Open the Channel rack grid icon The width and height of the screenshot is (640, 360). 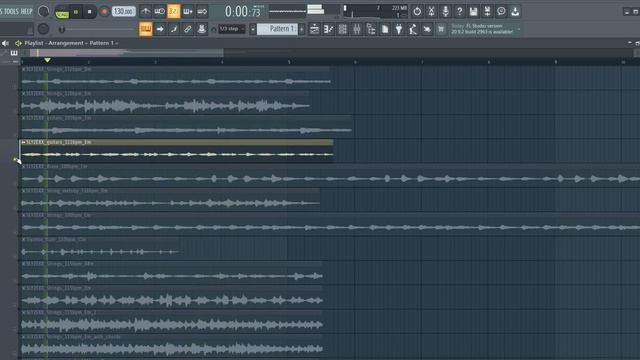click(x=342, y=29)
